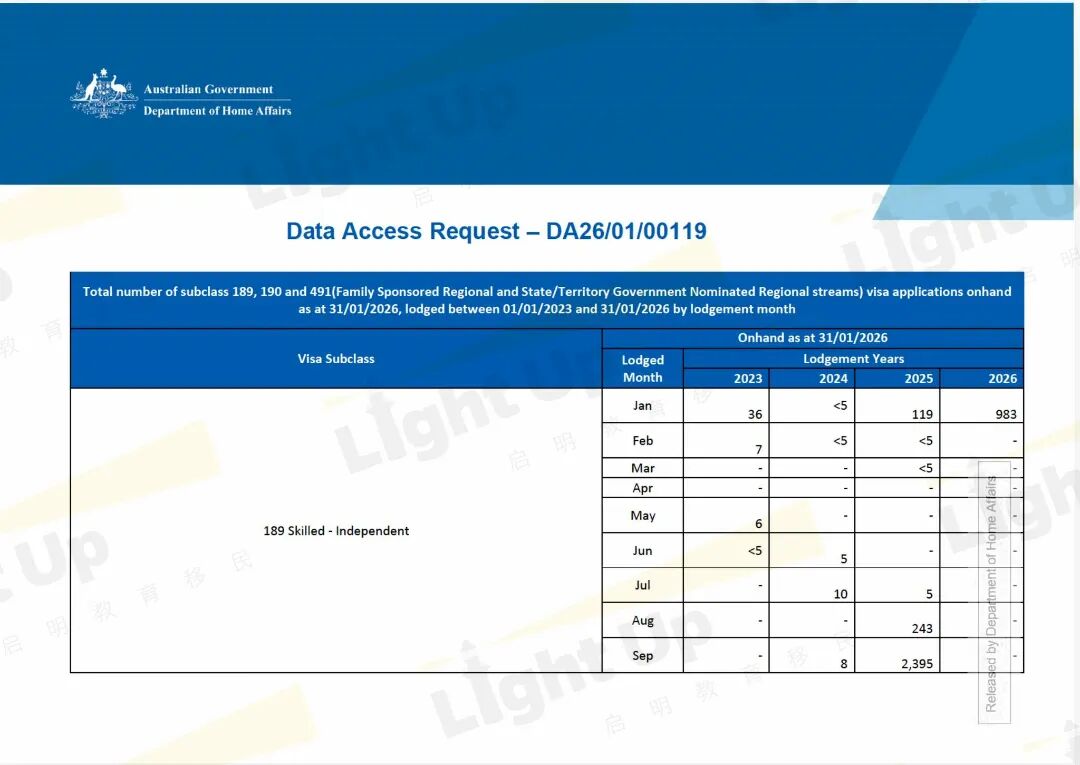Click the Feb 2025 value '<5'
This screenshot has height=765, width=1080.
[926, 440]
